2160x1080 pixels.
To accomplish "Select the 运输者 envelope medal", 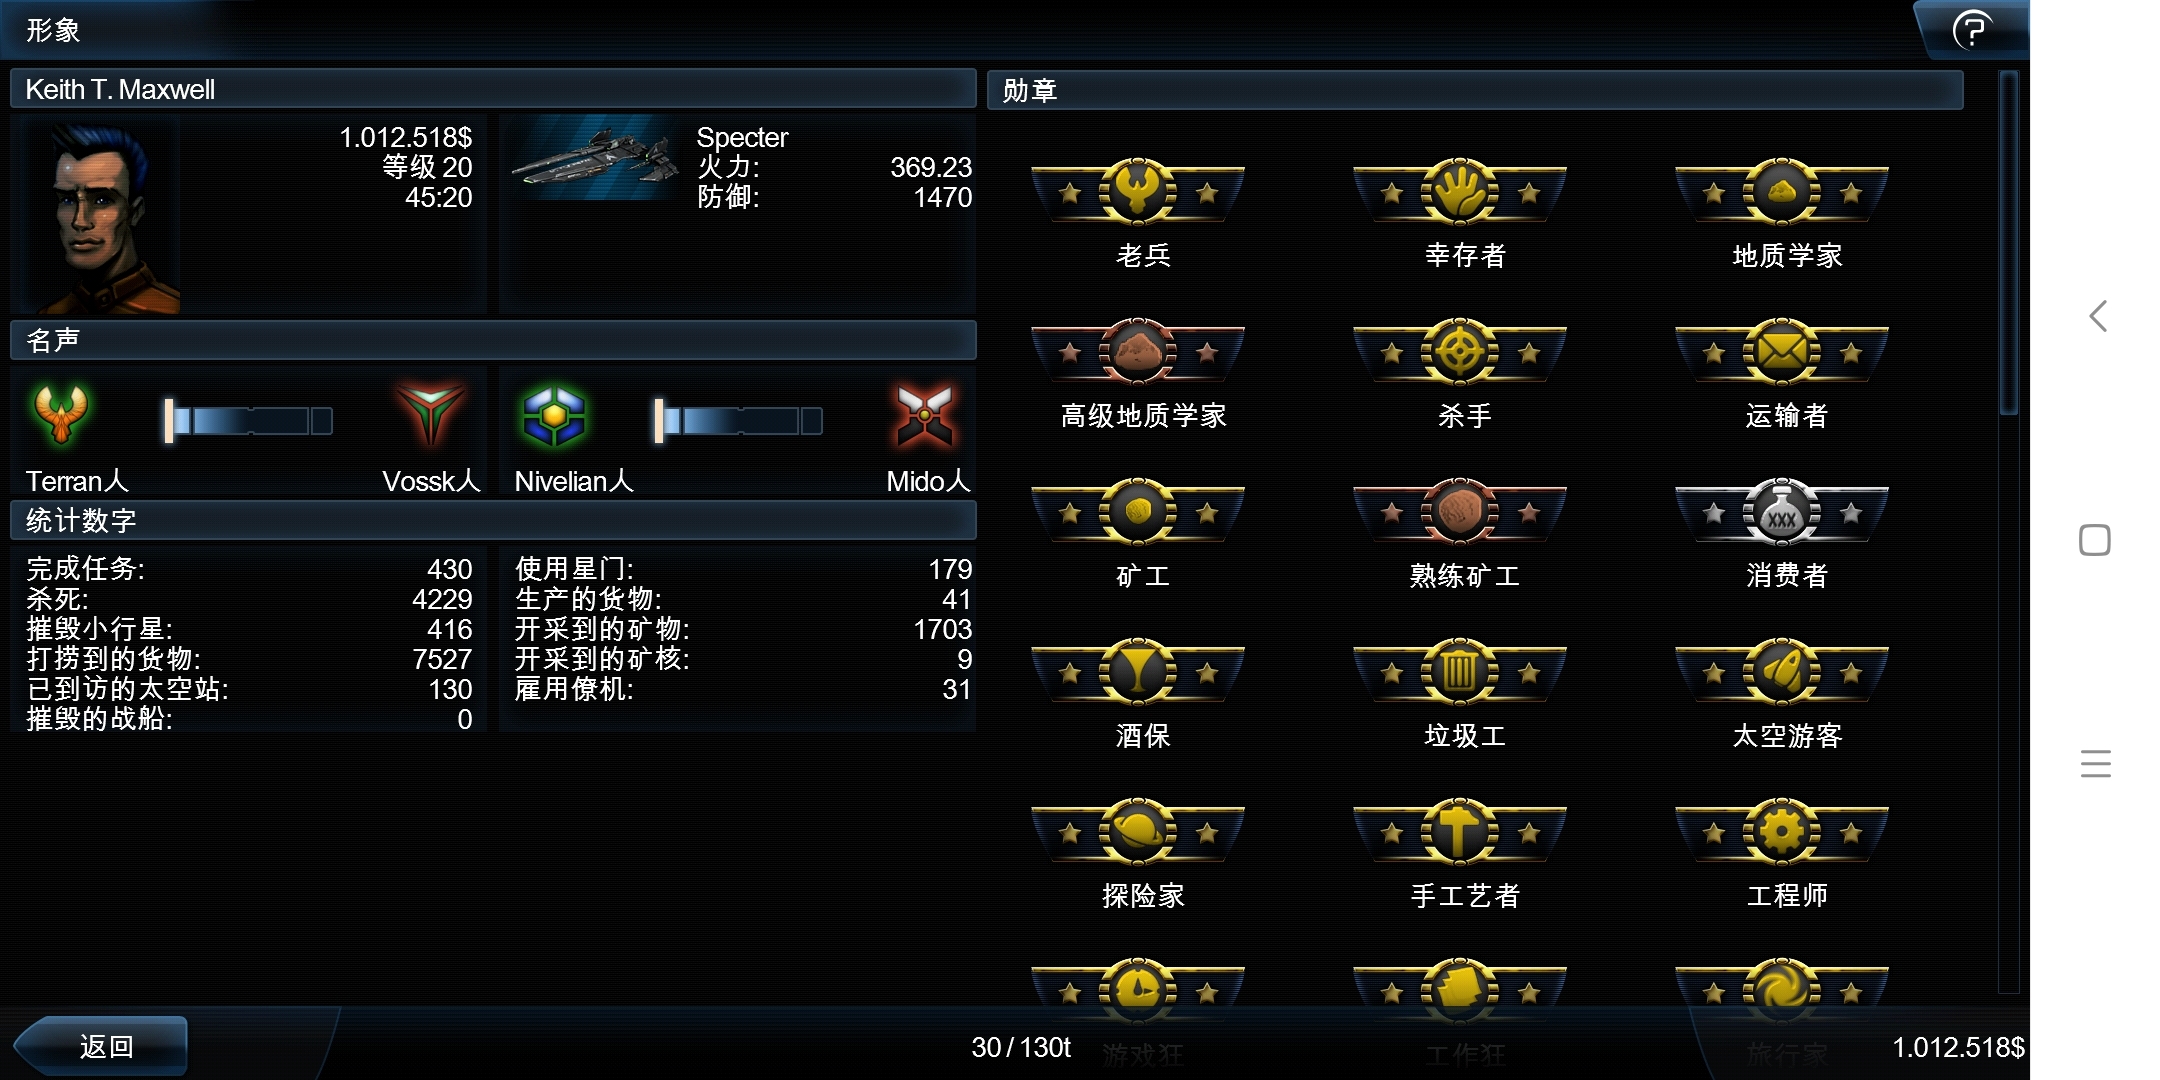I will tap(1782, 351).
